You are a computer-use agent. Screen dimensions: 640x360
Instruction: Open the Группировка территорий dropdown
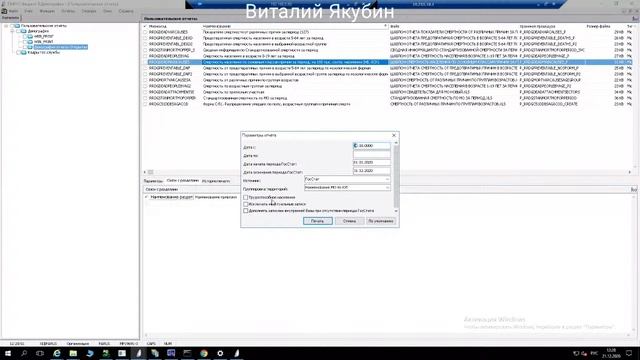(x=347, y=187)
